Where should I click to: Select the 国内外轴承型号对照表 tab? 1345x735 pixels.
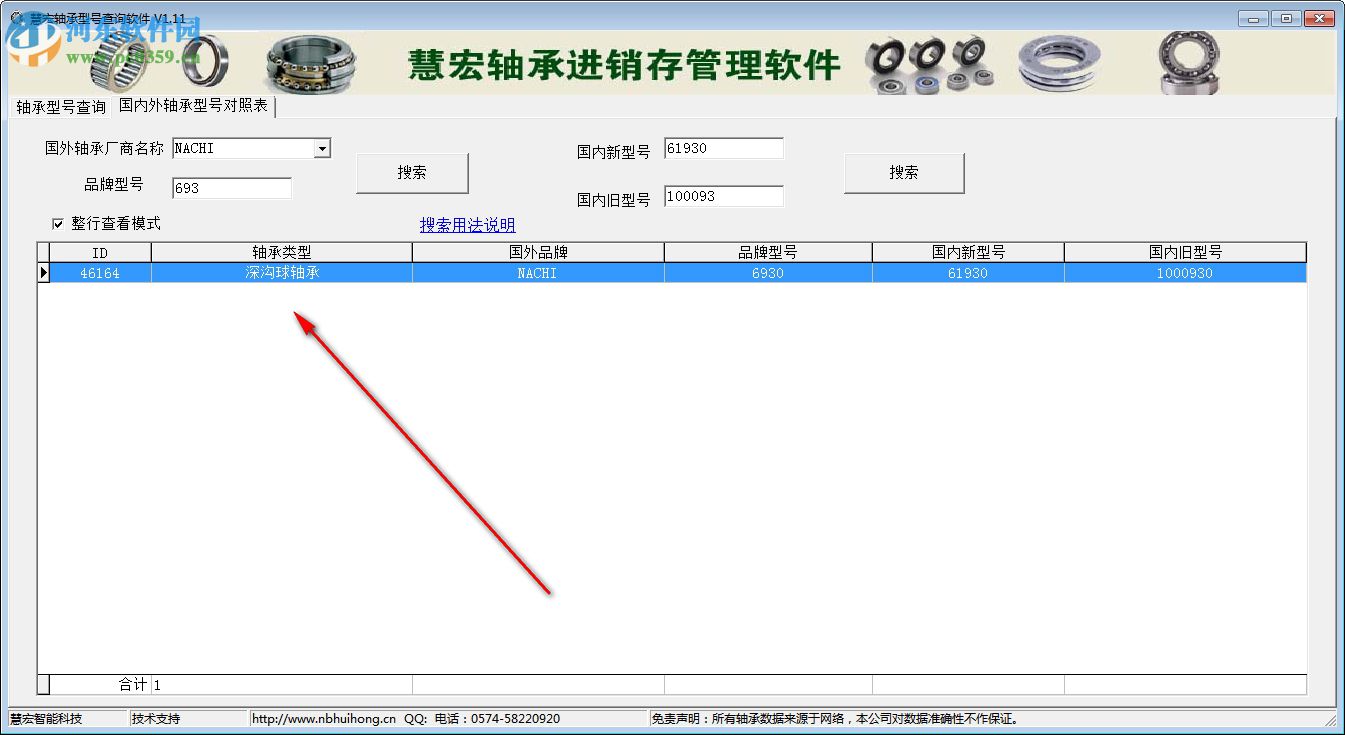(193, 106)
